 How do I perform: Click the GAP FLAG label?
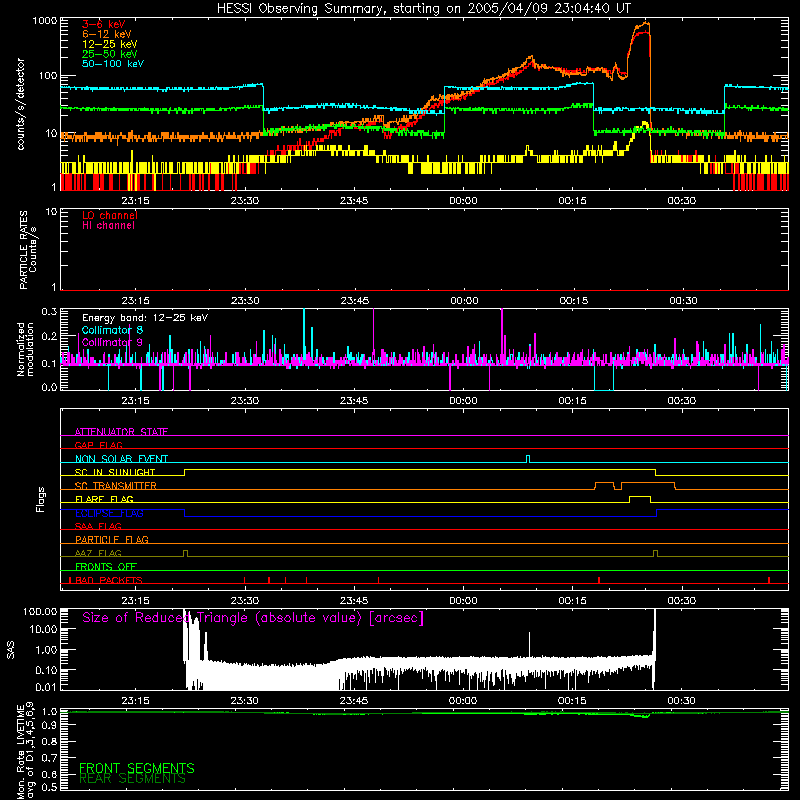click(98, 445)
